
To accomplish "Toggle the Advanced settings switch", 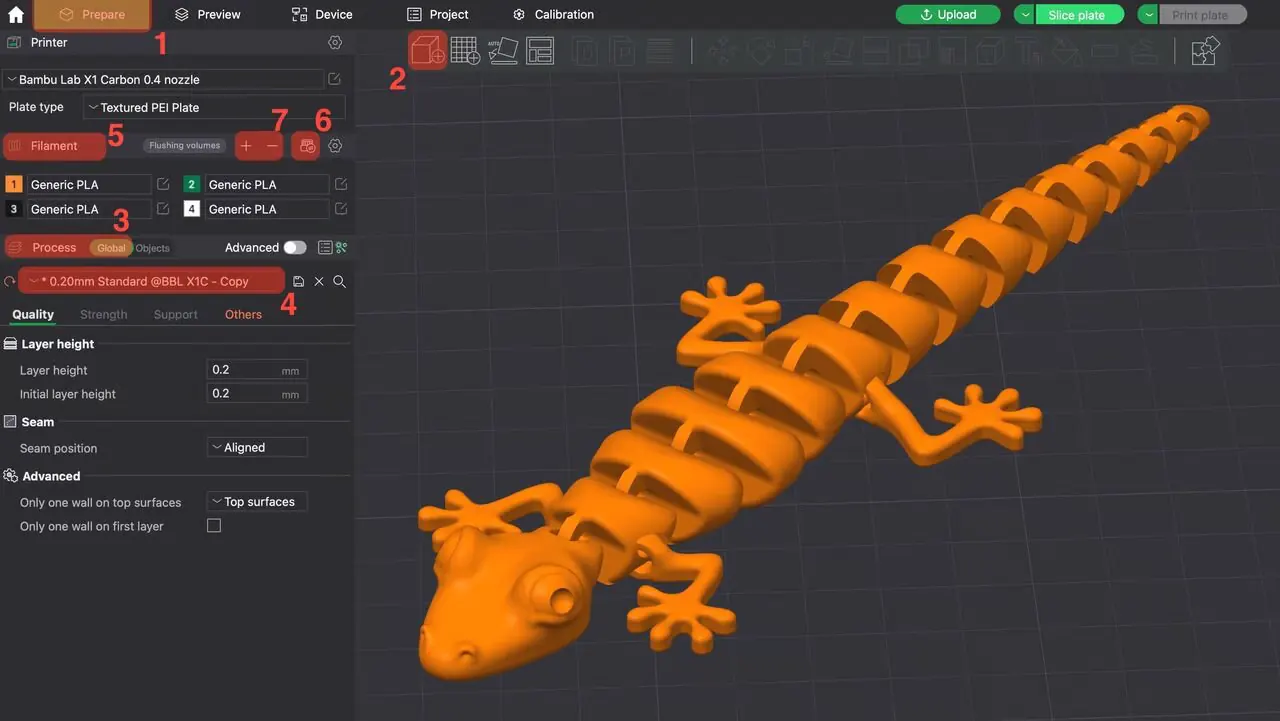I will click(294, 247).
